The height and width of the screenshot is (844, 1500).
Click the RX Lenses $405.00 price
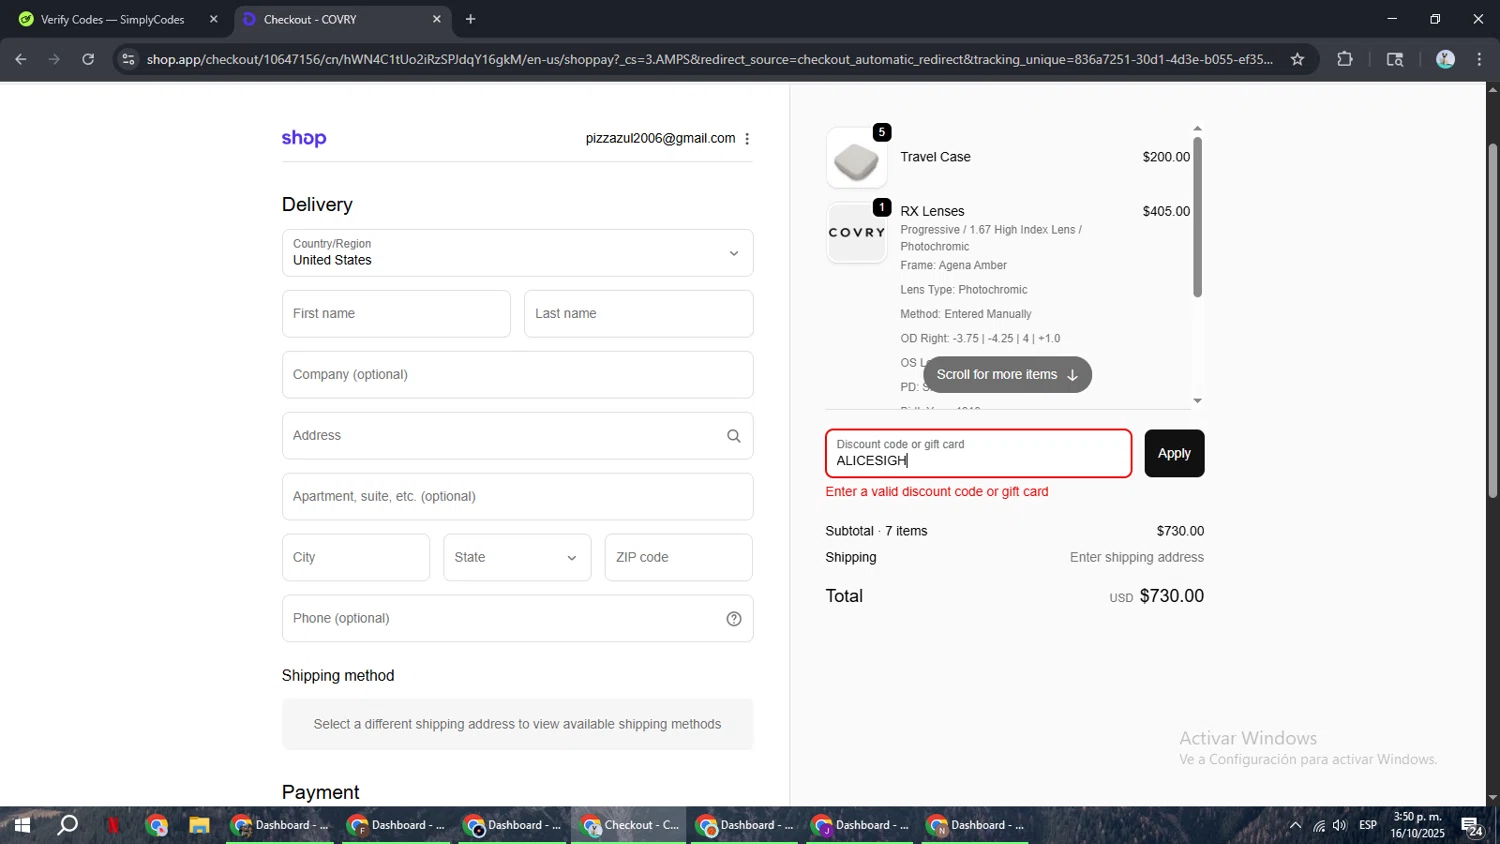[1166, 212]
